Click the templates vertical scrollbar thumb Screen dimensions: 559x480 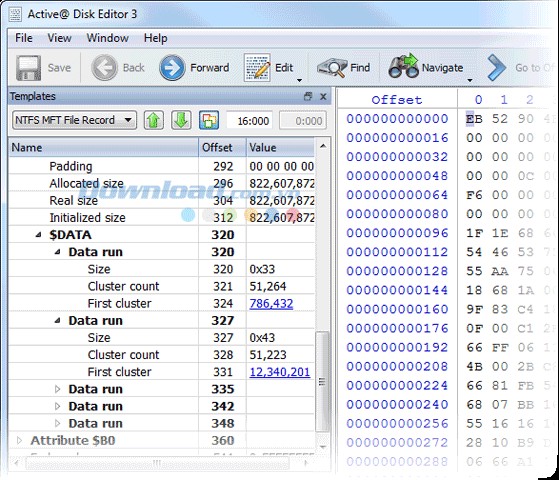coord(322,382)
